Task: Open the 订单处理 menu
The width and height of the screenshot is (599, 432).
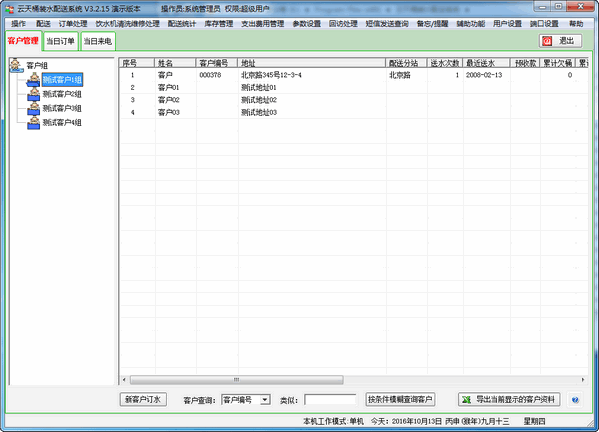Action: tap(73, 24)
